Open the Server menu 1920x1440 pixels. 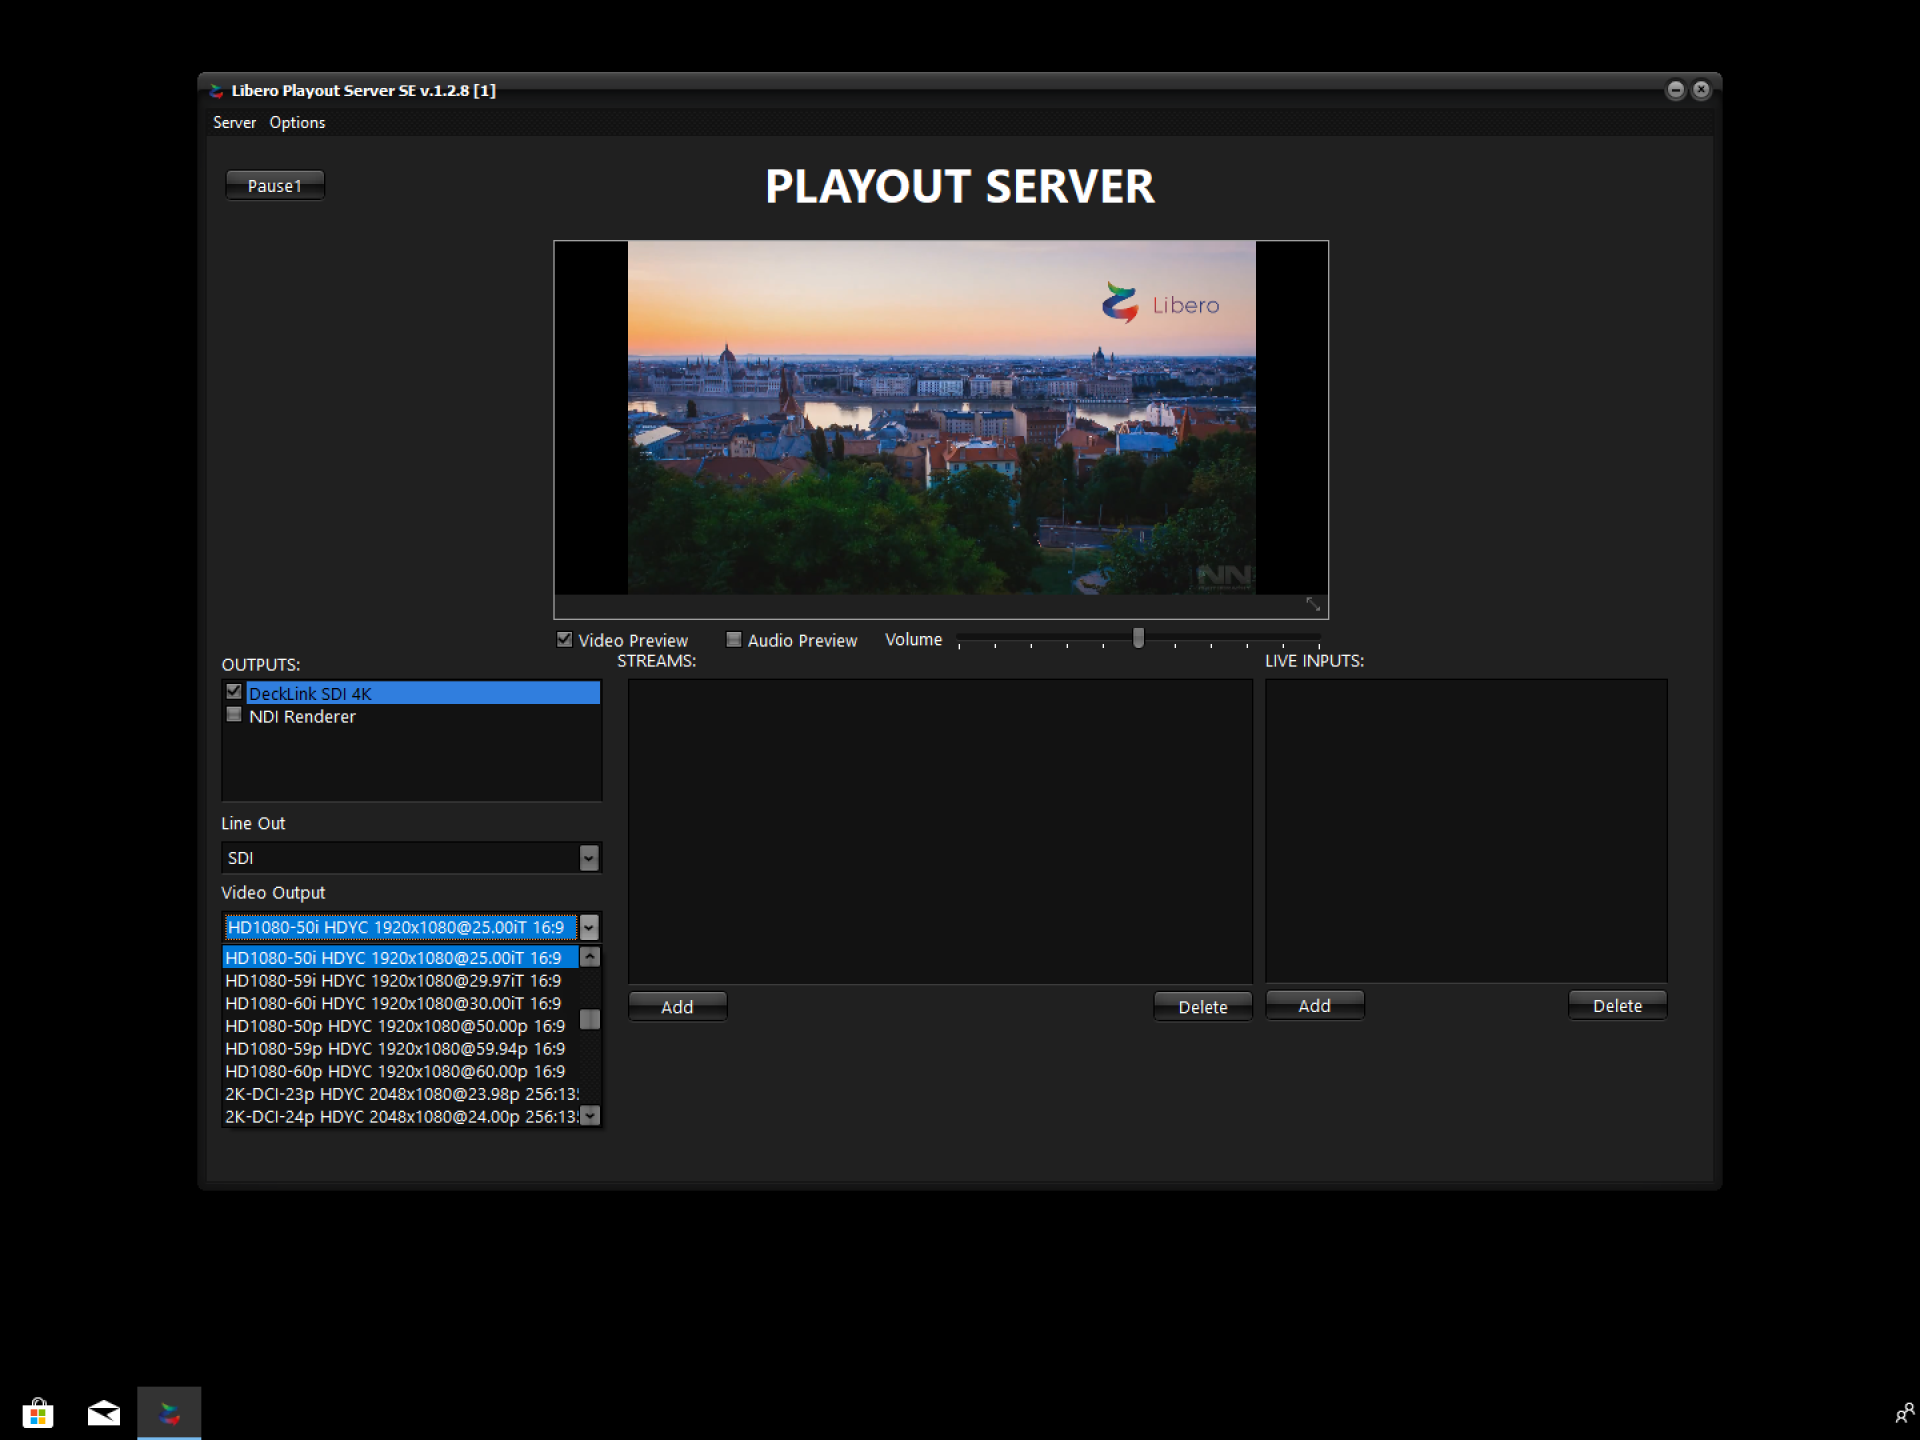tap(234, 122)
